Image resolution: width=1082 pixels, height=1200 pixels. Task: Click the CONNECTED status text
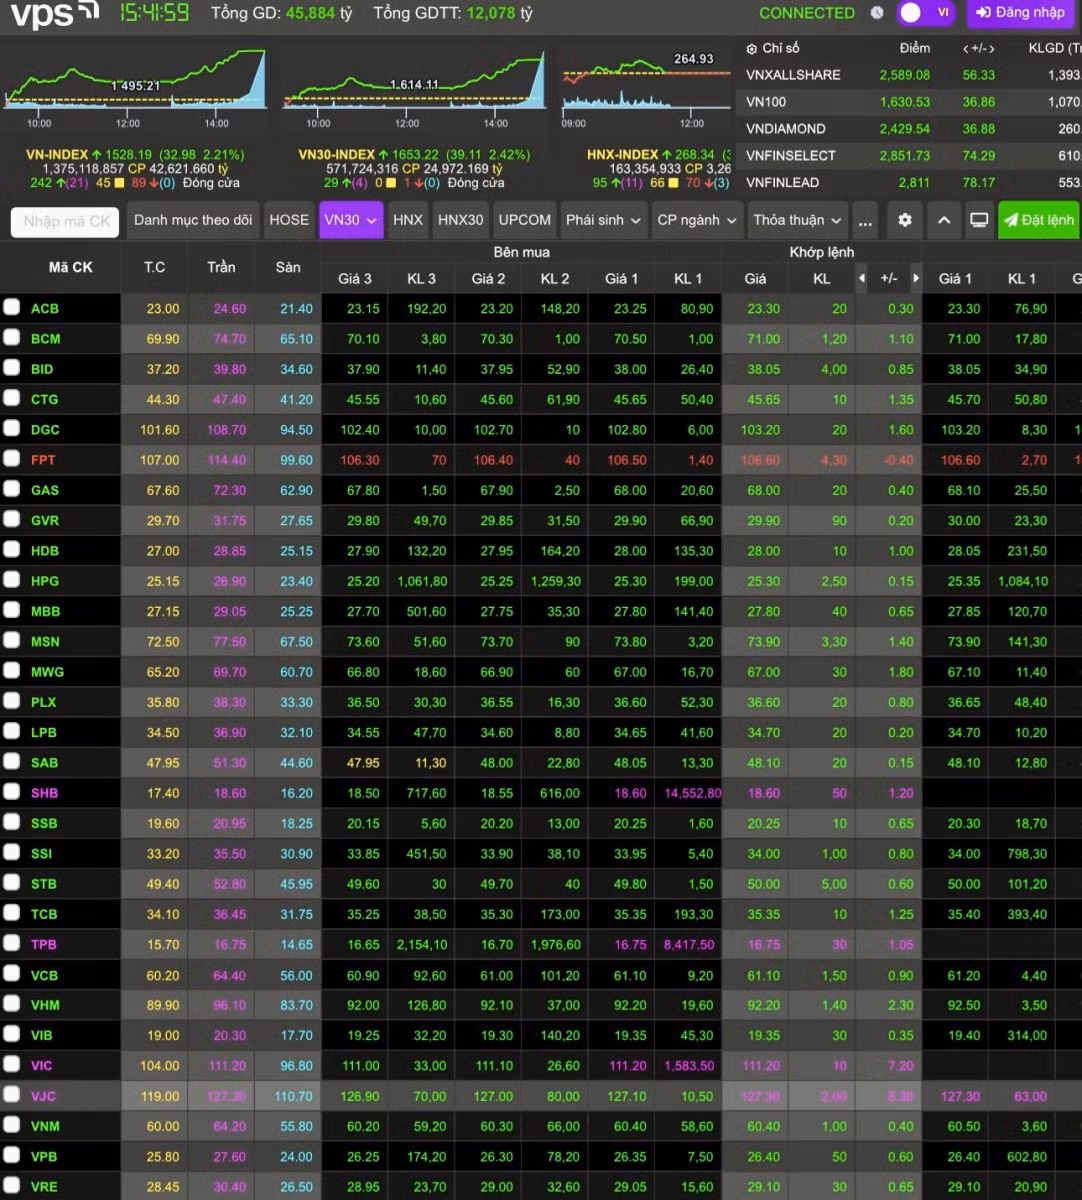point(807,13)
